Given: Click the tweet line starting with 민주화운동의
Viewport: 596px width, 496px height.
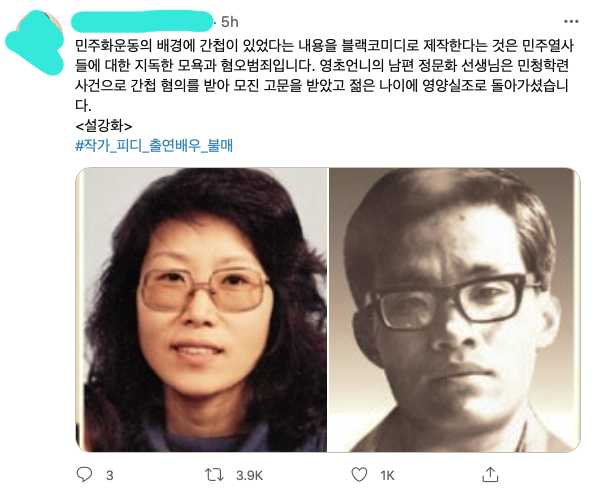Looking at the screenshot, I should click(324, 46).
